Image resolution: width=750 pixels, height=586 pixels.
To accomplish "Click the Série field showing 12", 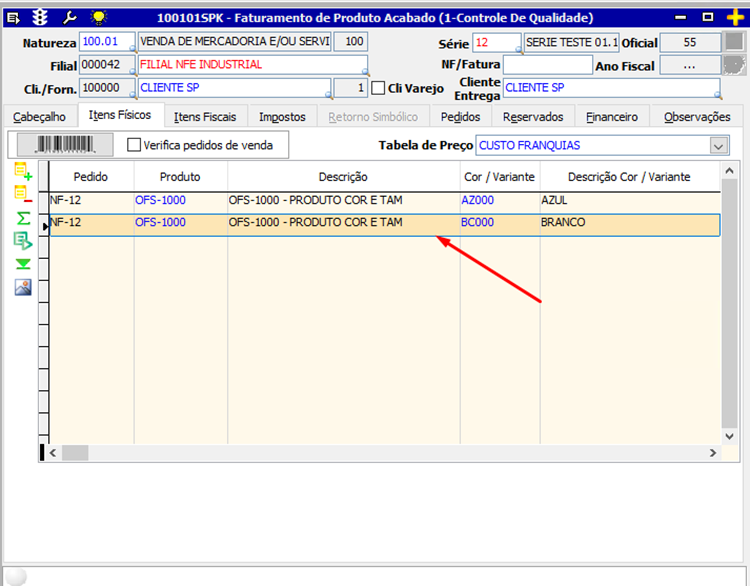I will [x=496, y=42].
